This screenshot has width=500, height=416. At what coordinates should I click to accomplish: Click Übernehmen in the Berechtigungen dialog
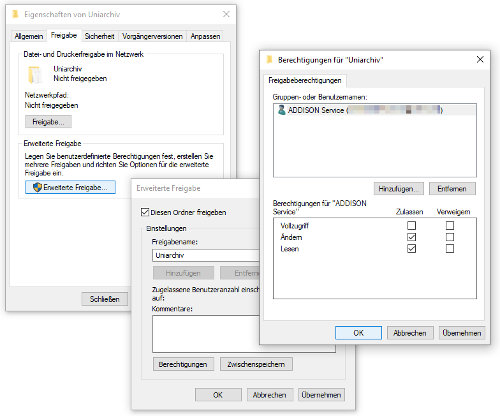point(462,333)
